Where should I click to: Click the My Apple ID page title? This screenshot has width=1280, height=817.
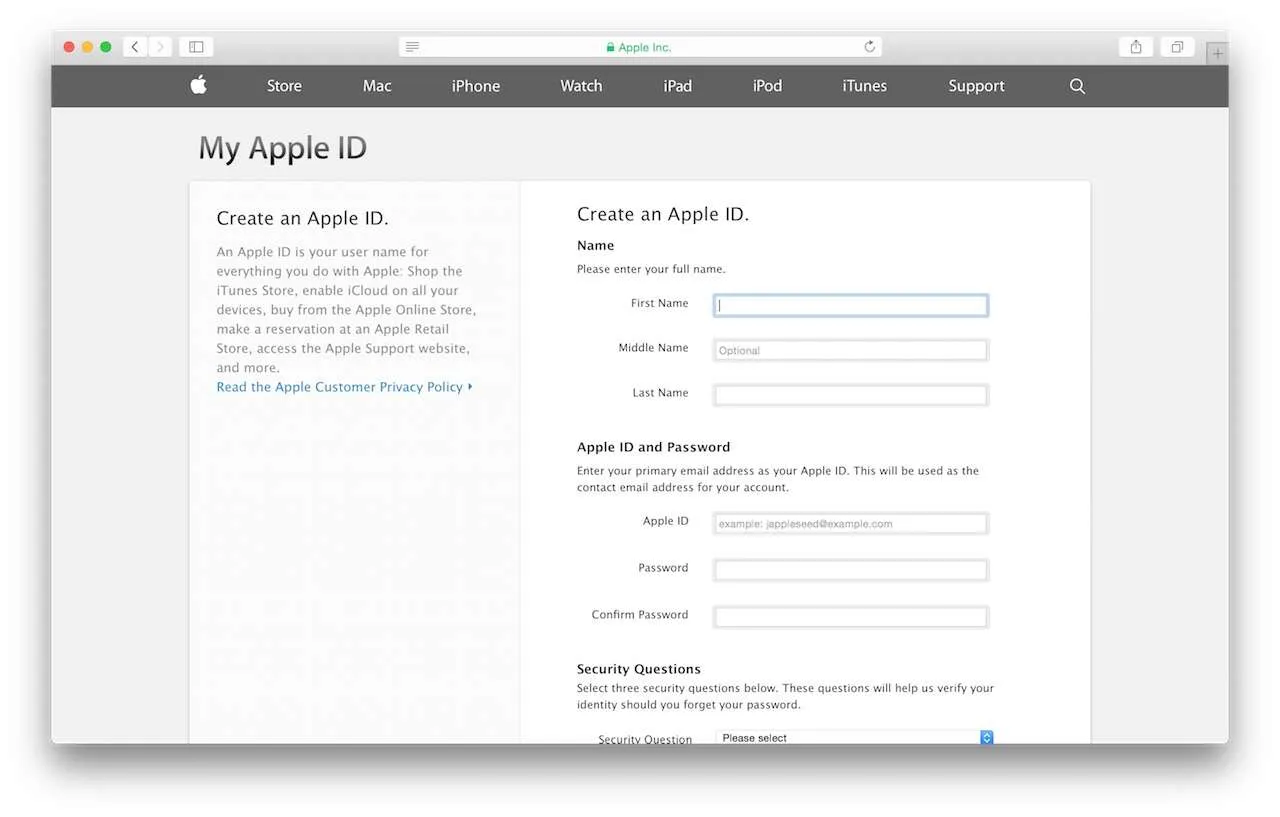(x=283, y=148)
